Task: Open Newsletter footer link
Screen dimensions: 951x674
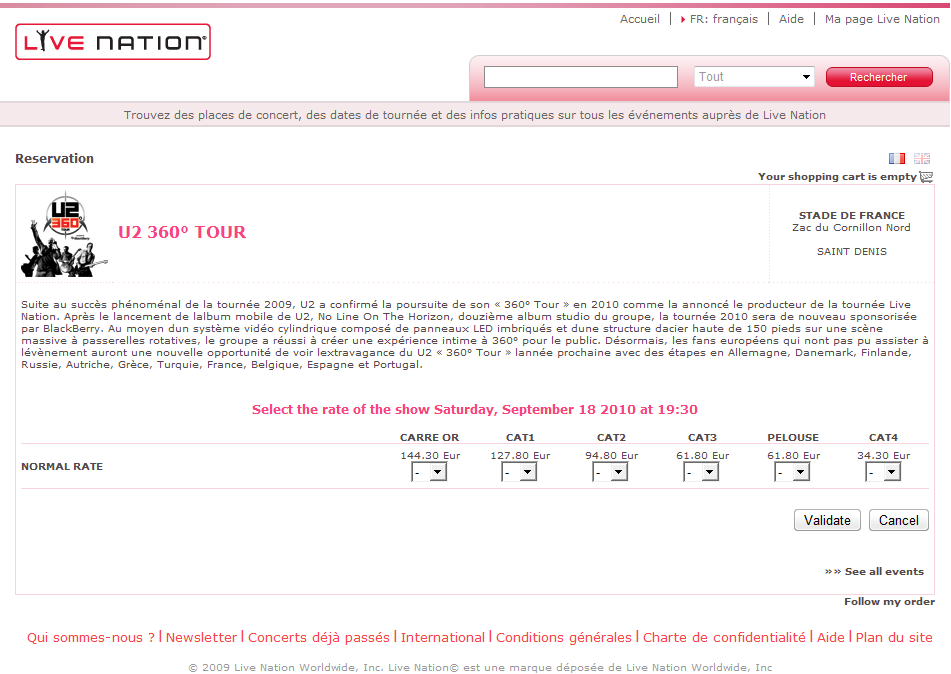Action: pos(201,638)
